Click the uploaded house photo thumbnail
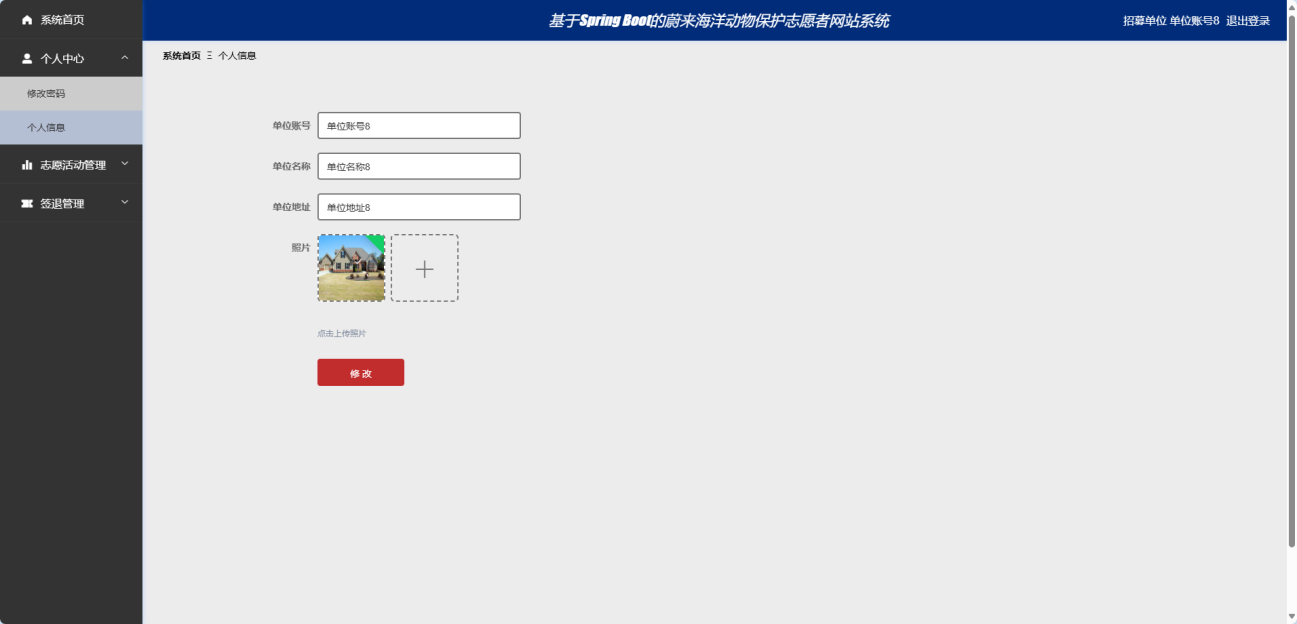The width and height of the screenshot is (1297, 624). [x=351, y=268]
